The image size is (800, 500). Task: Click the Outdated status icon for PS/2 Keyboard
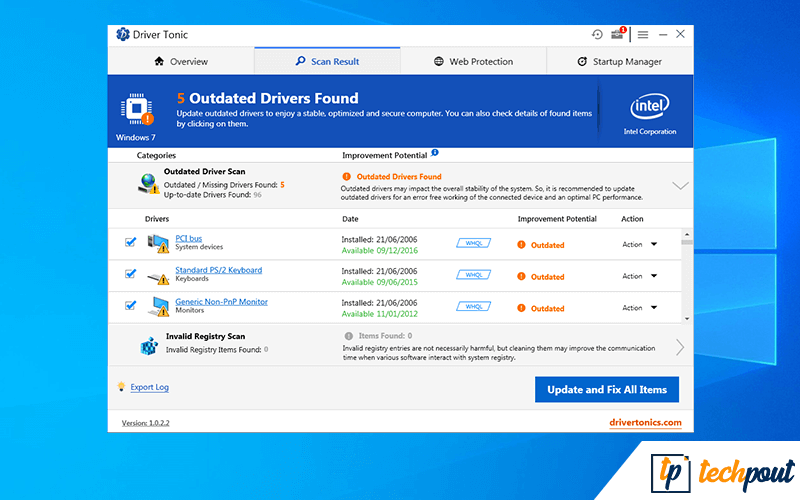point(521,276)
